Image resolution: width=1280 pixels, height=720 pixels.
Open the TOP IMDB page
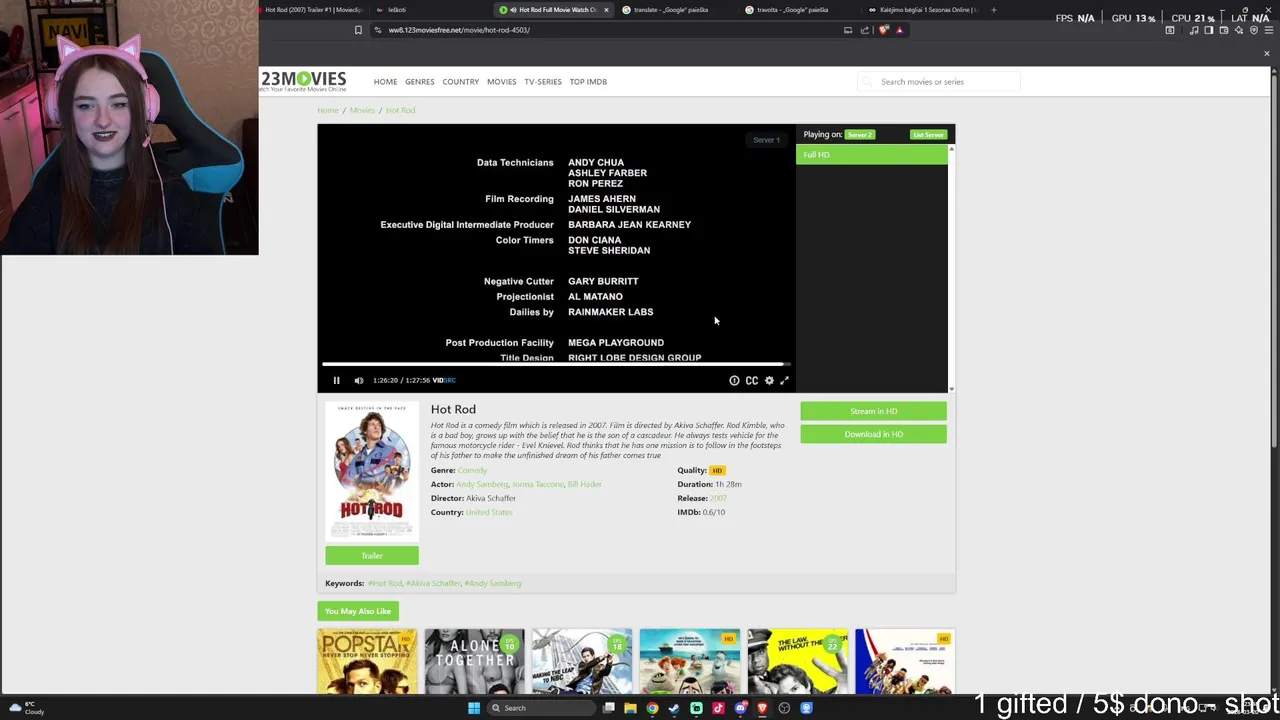tap(588, 82)
